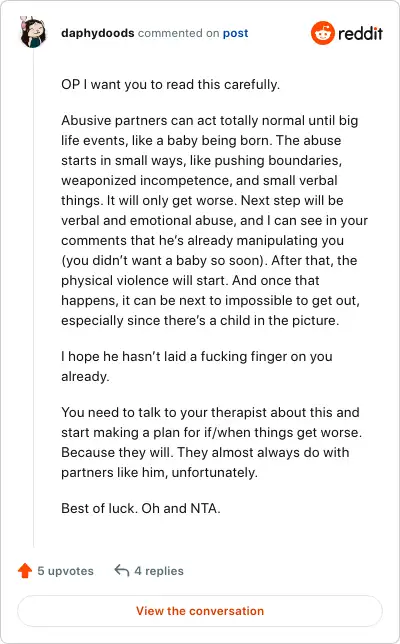Open the daphydoods username profile link
Screen dimensions: 400x644
(x=98, y=33)
